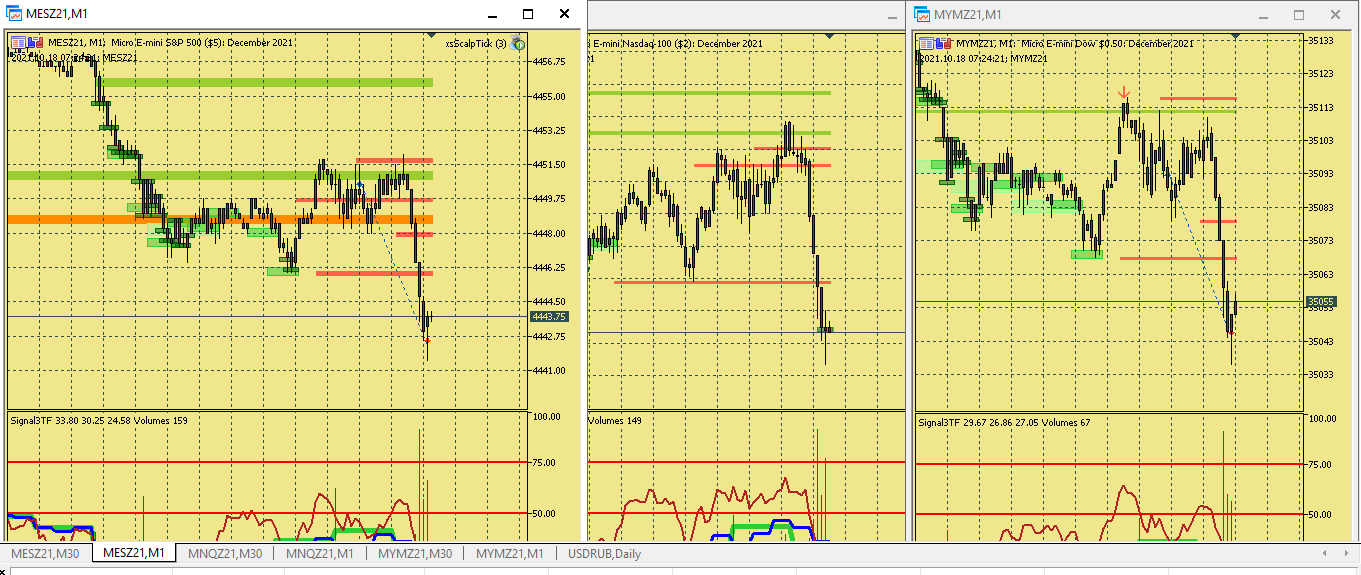The image size is (1361, 575).
Task: Click the buy/sell one-click trading icon in MESZ21 chart
Action: tap(34, 42)
